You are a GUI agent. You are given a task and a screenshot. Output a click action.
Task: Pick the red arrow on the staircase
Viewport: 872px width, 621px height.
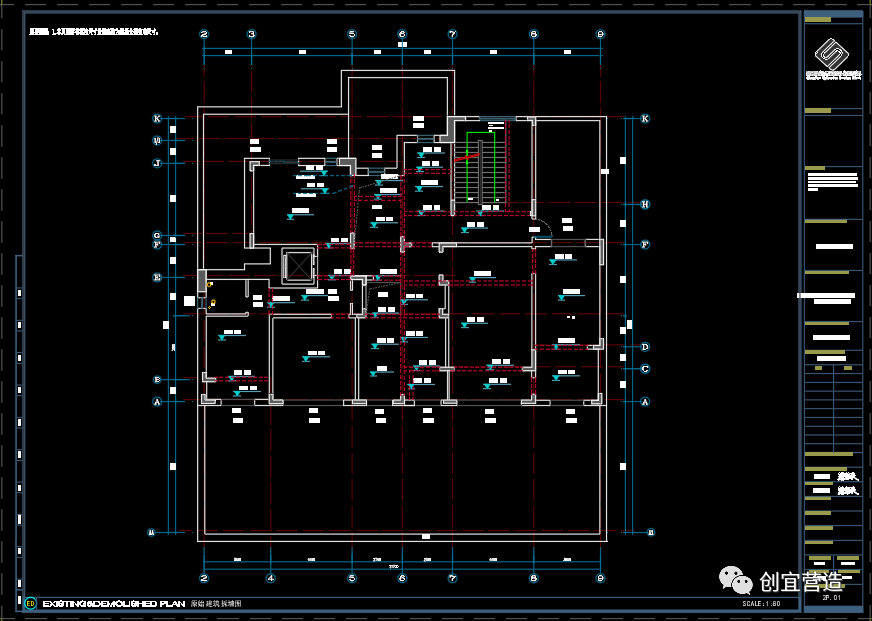point(467,157)
